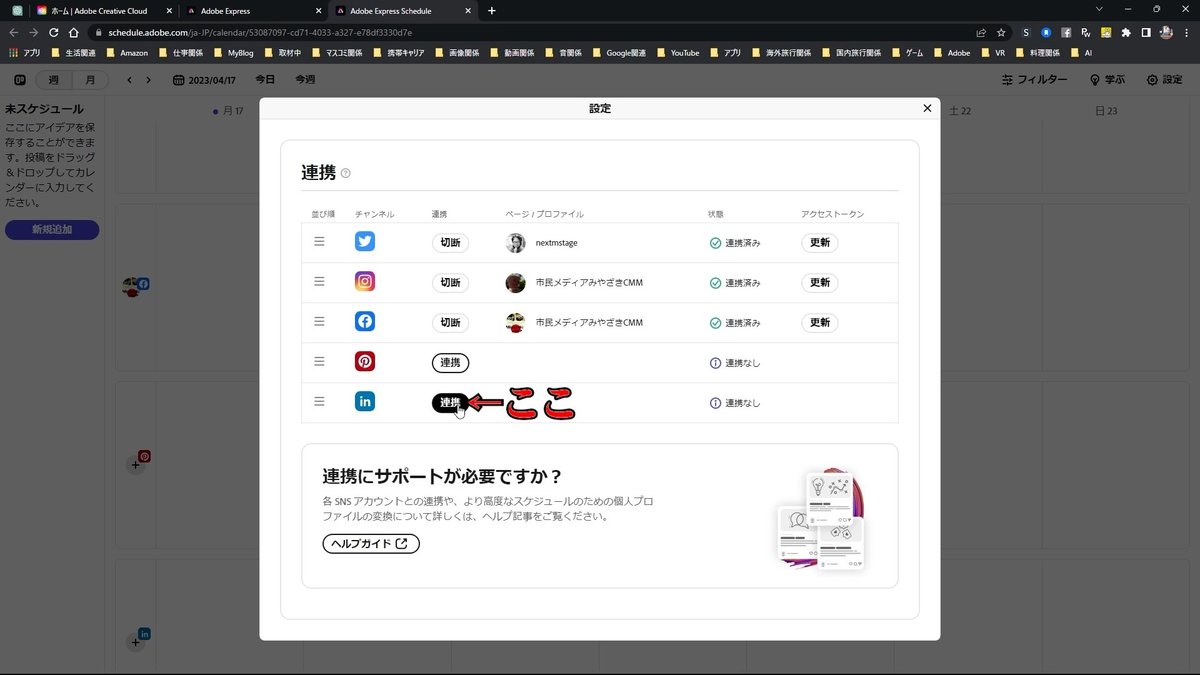Image resolution: width=1200 pixels, height=675 pixels.
Task: Close the 設定 dialog with the X
Action: (927, 108)
